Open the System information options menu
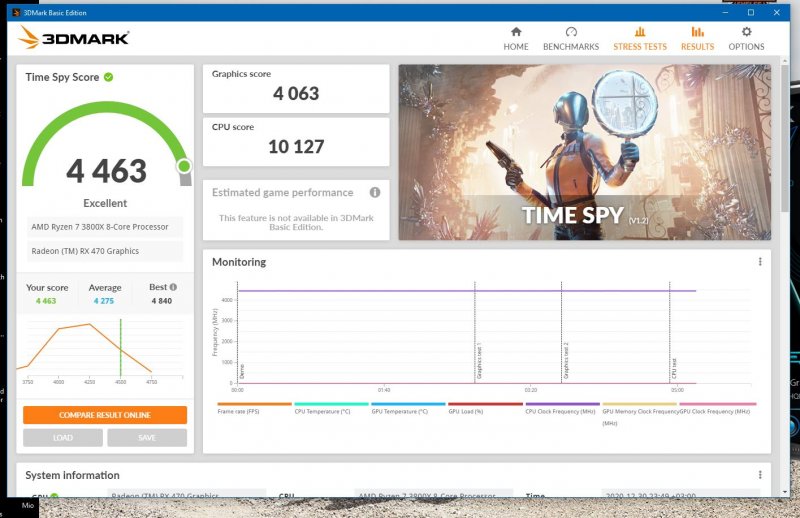Image resolution: width=800 pixels, height=518 pixels. click(x=760, y=475)
